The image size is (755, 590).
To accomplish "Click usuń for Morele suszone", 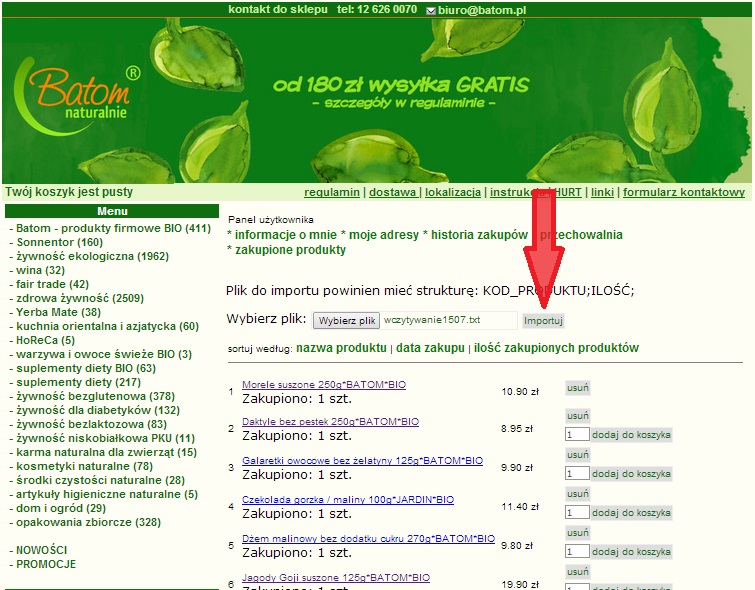I will pos(577,388).
